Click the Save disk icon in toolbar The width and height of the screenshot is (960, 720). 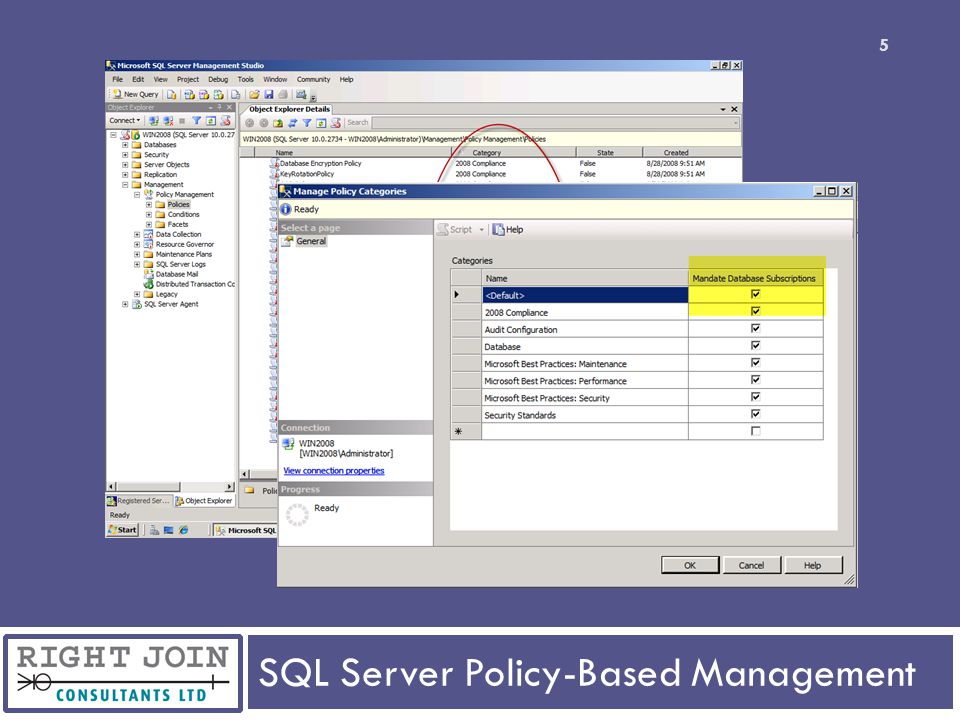pyautogui.click(x=268, y=94)
